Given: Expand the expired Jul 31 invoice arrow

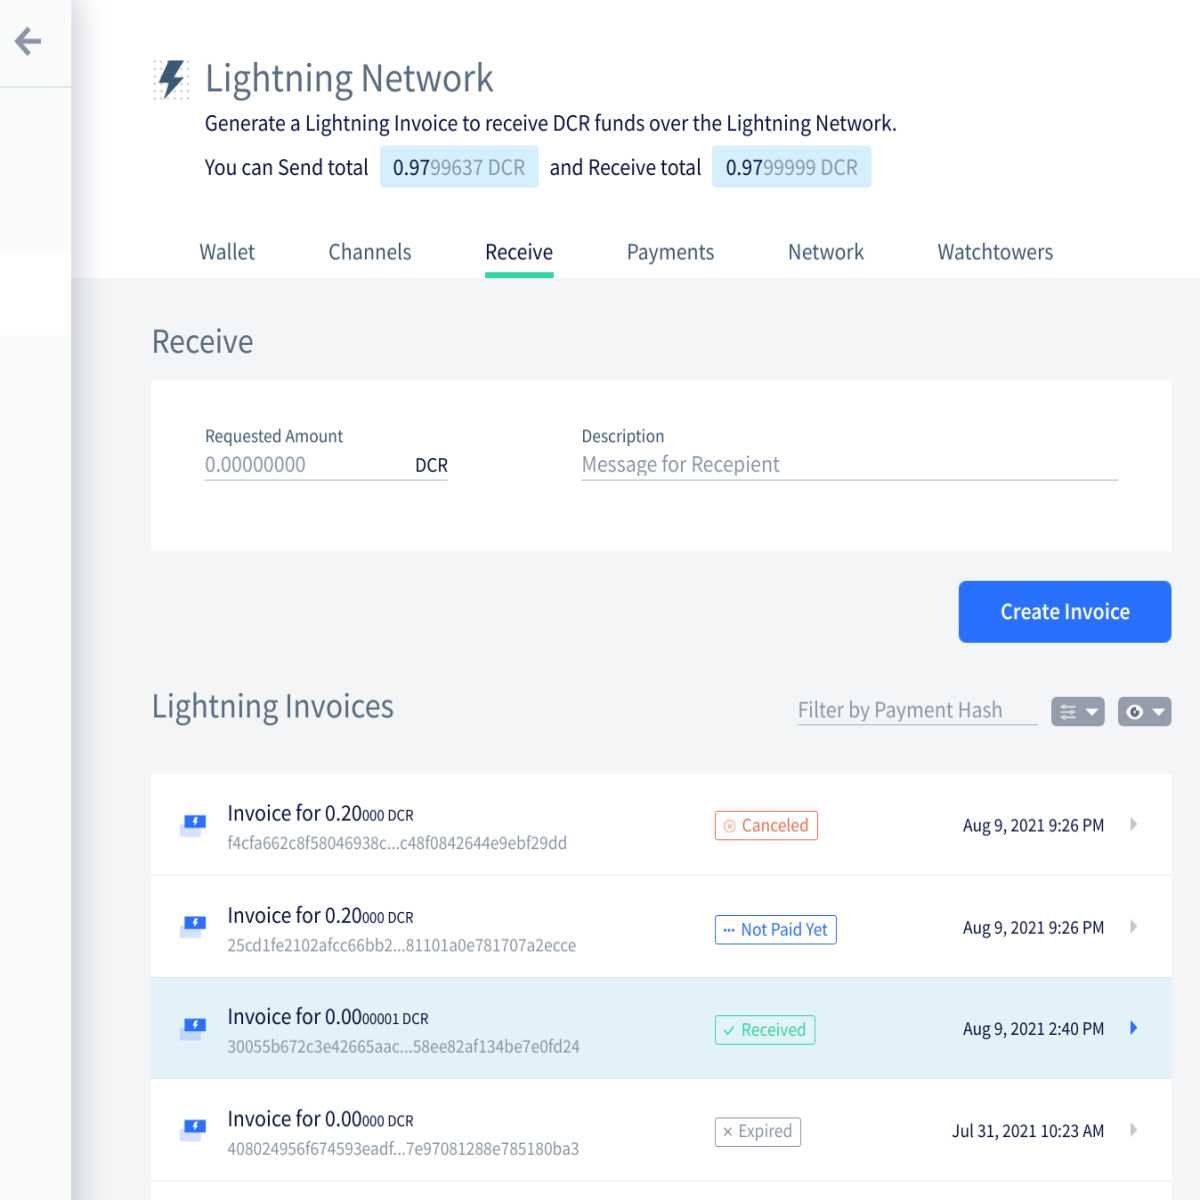Looking at the screenshot, I should pos(1133,1130).
